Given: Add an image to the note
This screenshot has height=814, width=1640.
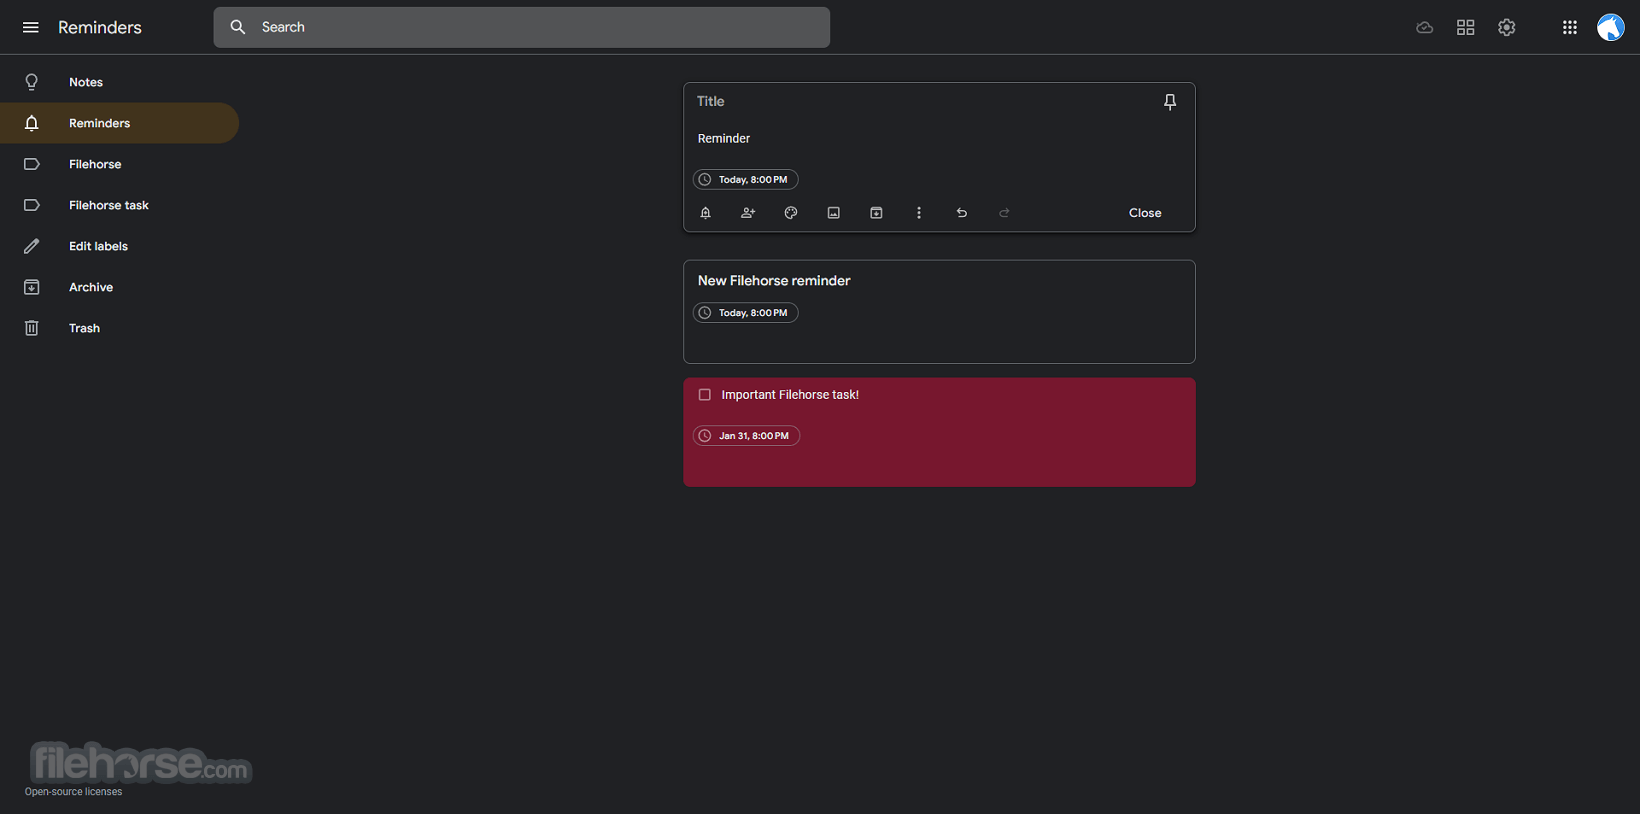Looking at the screenshot, I should pyautogui.click(x=834, y=213).
